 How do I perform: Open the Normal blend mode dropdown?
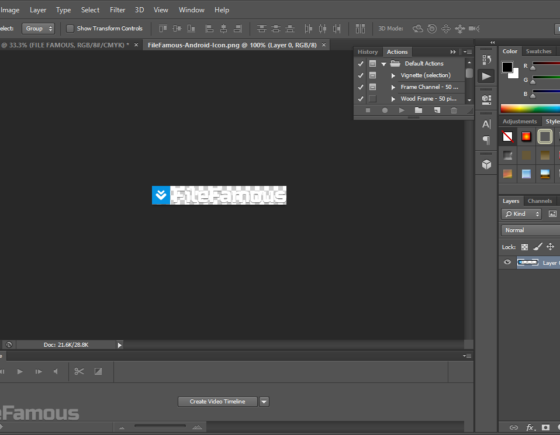click(x=531, y=230)
